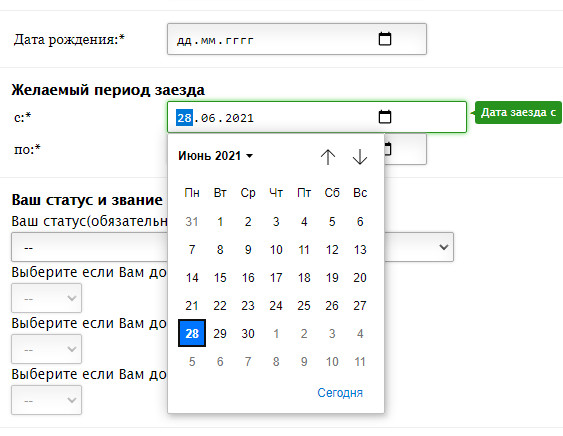
Task: Open first small '--' dropdown below status
Action: (x=46, y=298)
